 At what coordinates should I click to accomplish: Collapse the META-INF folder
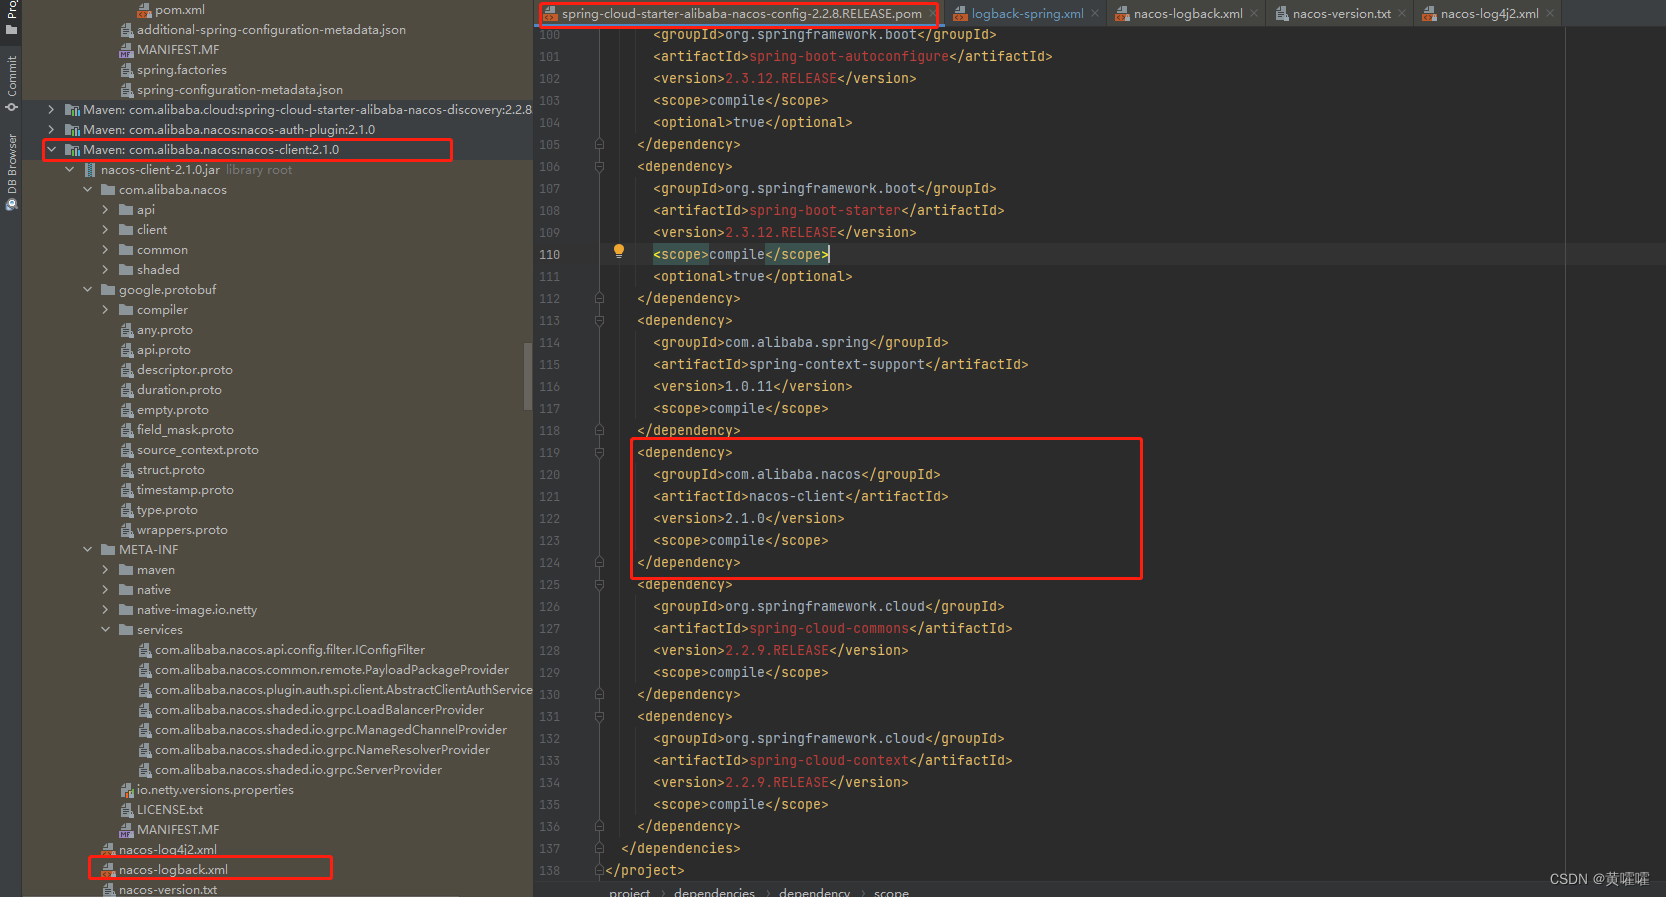point(87,550)
